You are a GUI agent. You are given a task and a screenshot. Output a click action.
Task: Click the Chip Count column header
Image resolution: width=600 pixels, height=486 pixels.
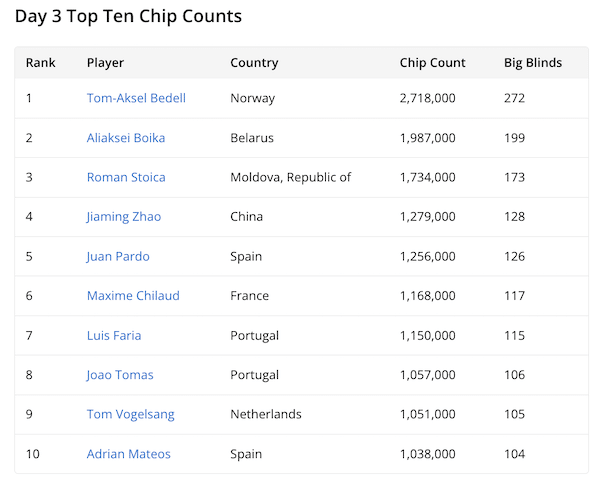(433, 62)
